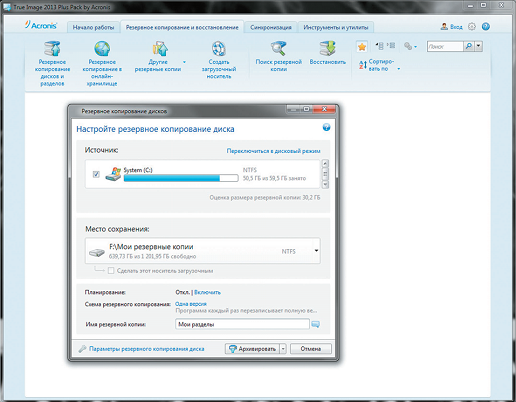Open settings gear icon at top right

pyautogui.click(x=472, y=26)
